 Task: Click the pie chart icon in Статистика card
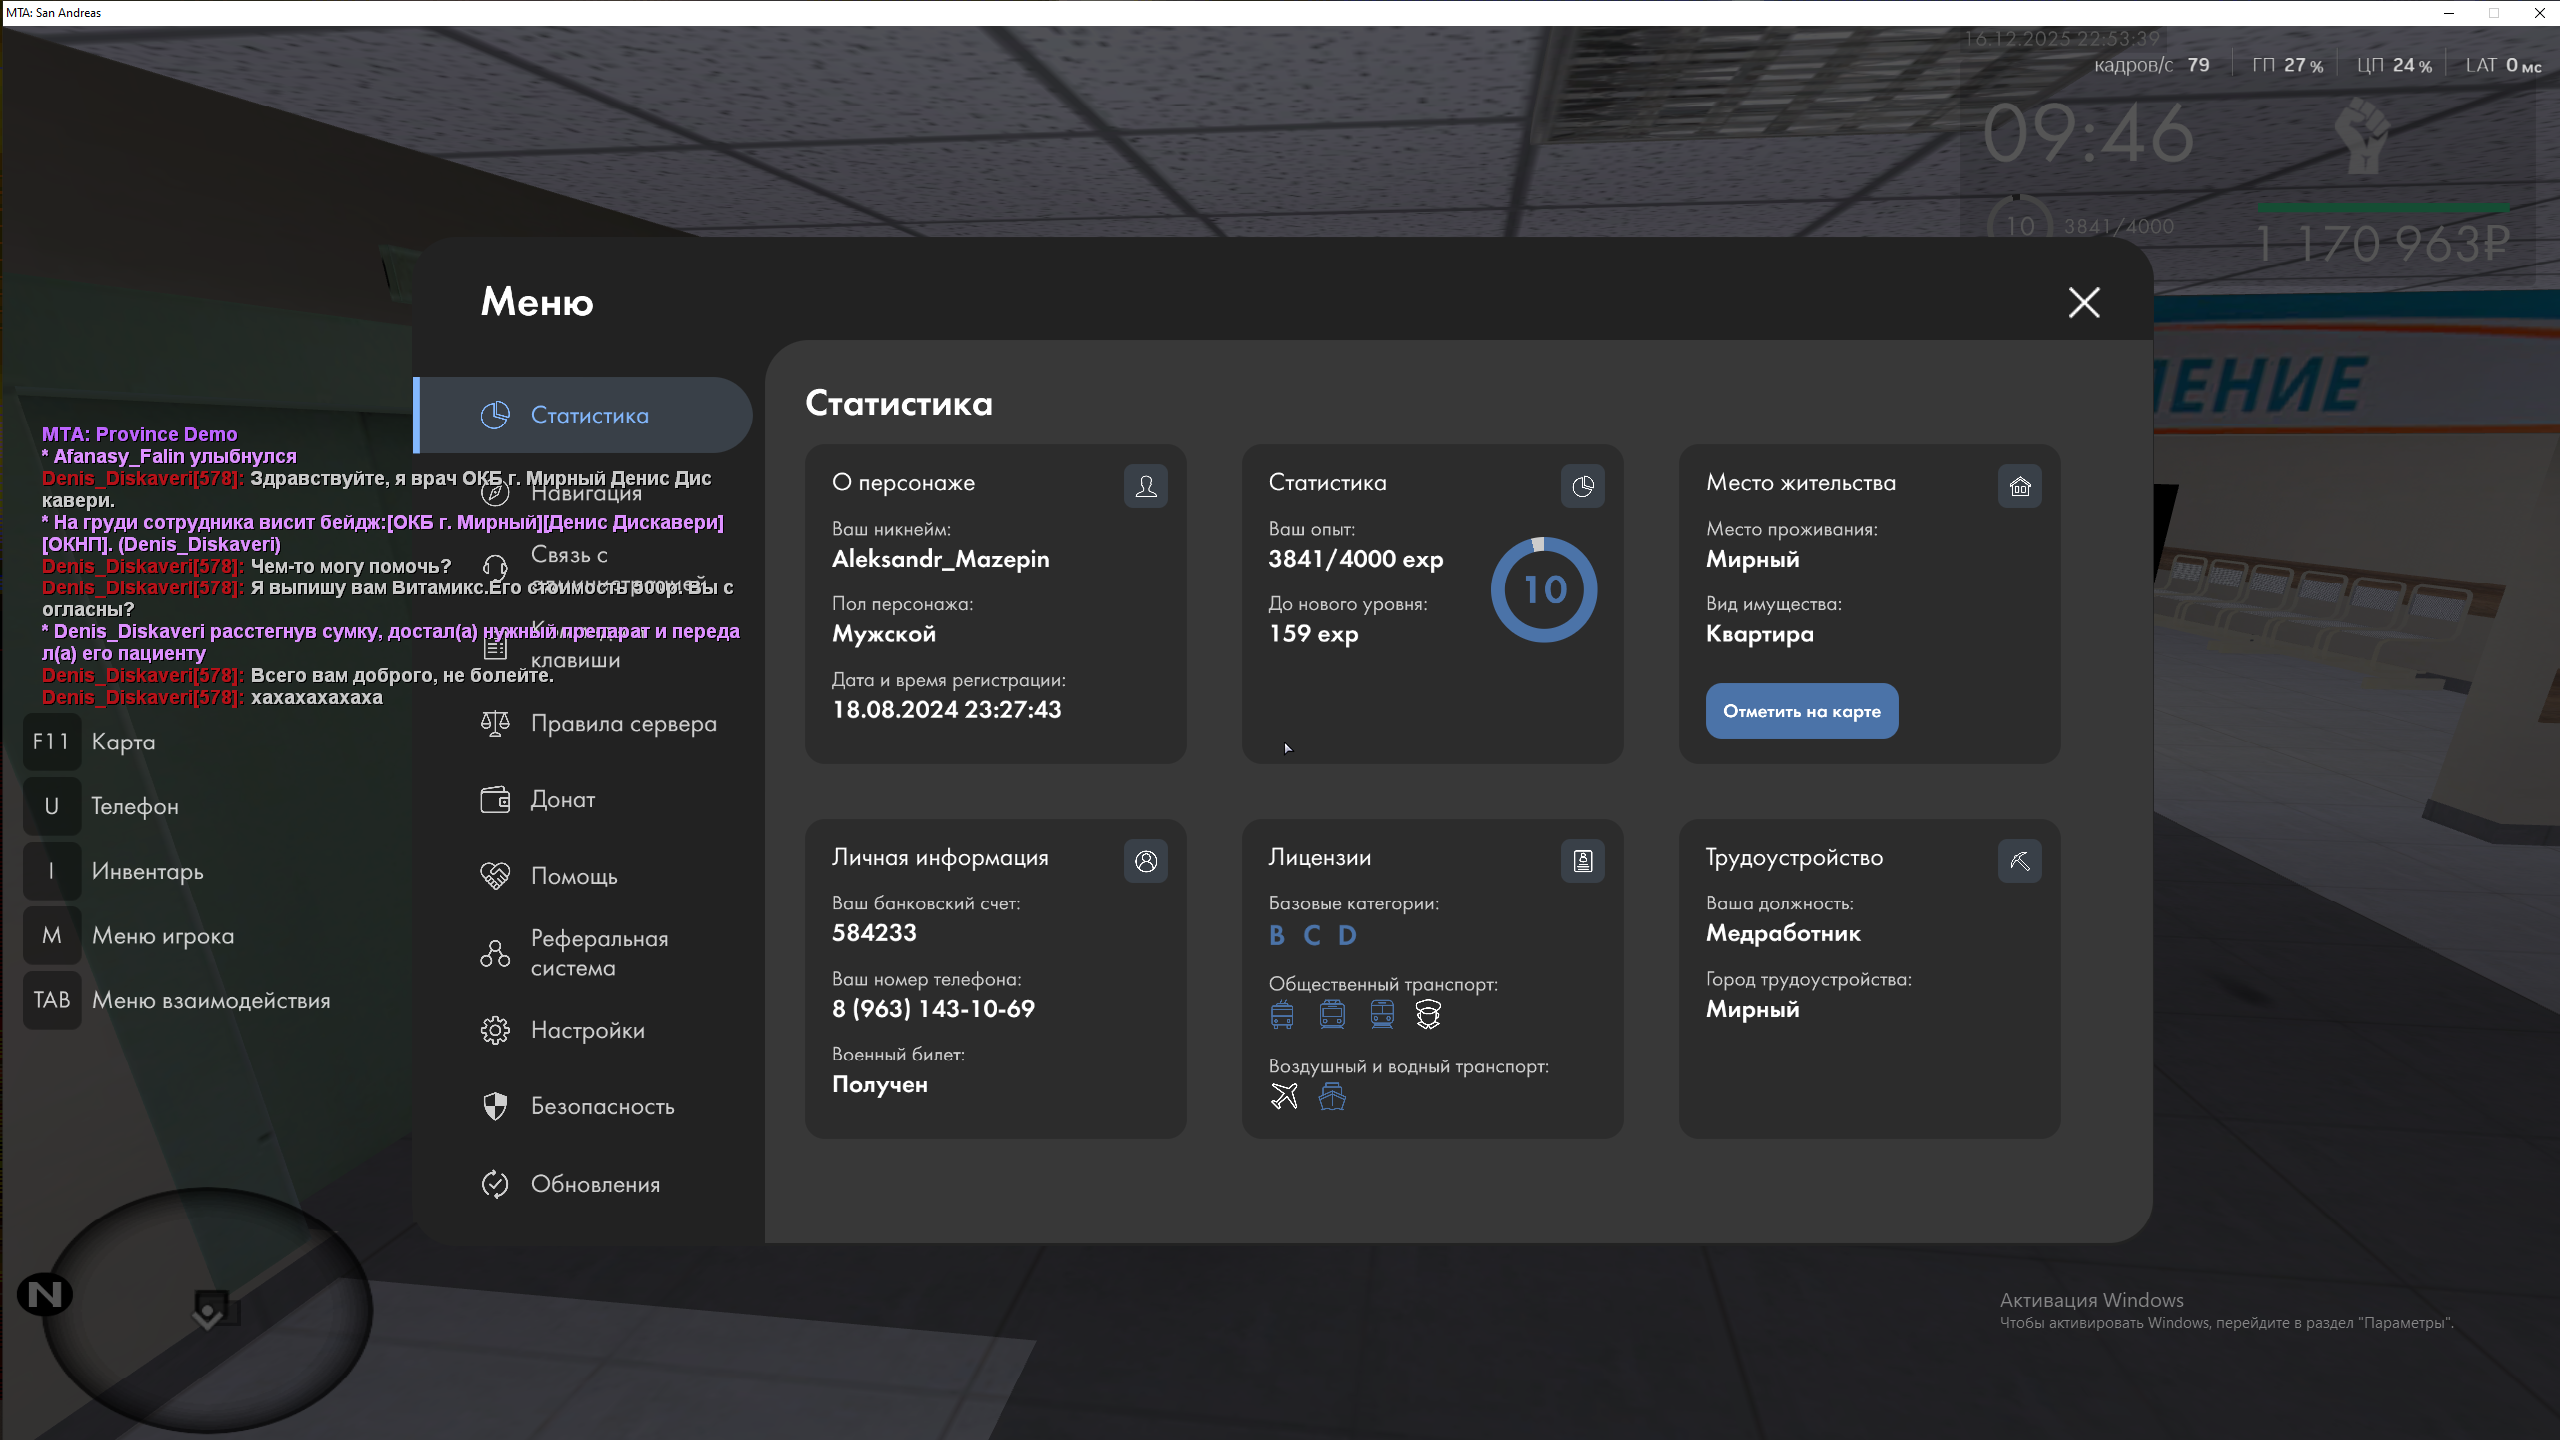click(1583, 487)
